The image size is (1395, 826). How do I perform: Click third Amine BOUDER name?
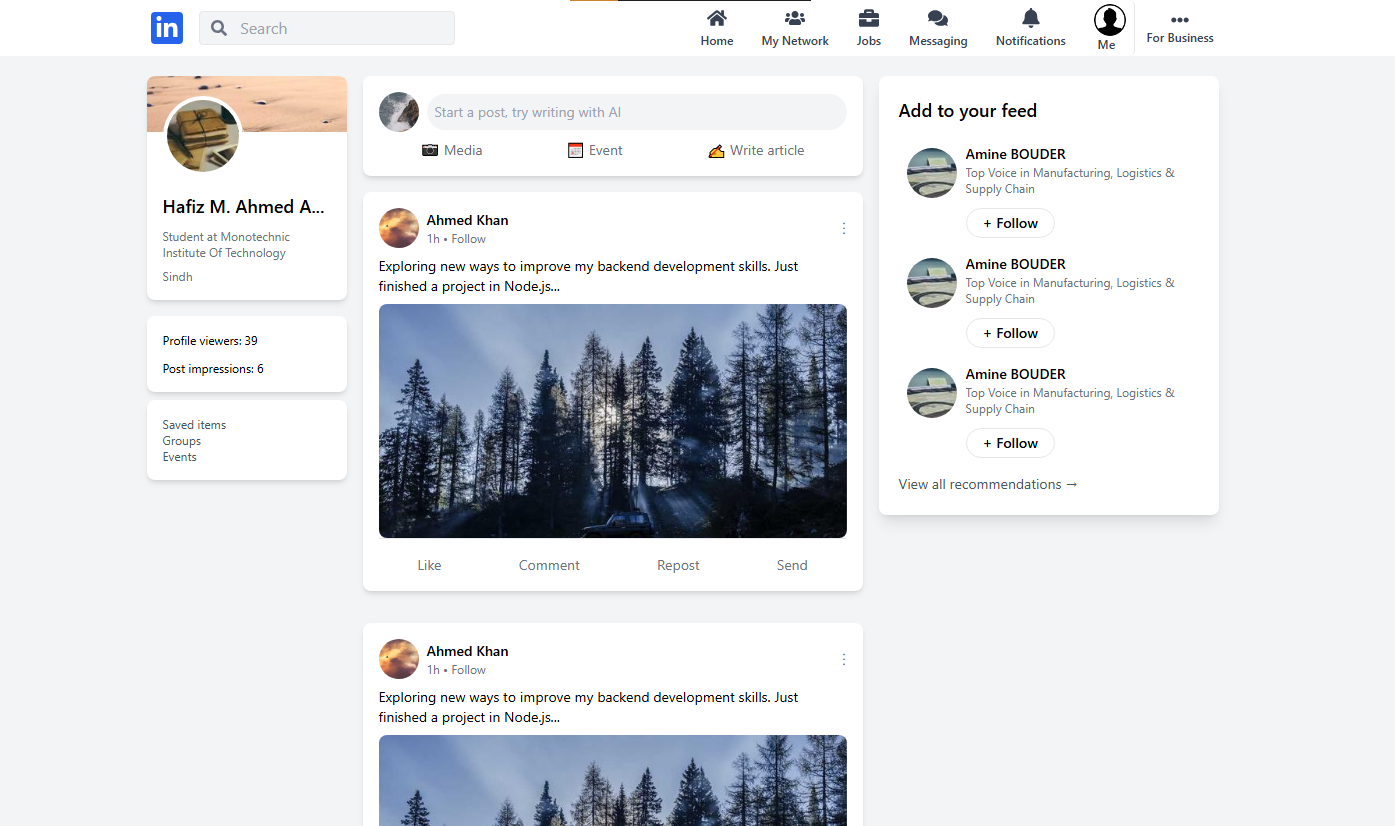pyautogui.click(x=1015, y=374)
